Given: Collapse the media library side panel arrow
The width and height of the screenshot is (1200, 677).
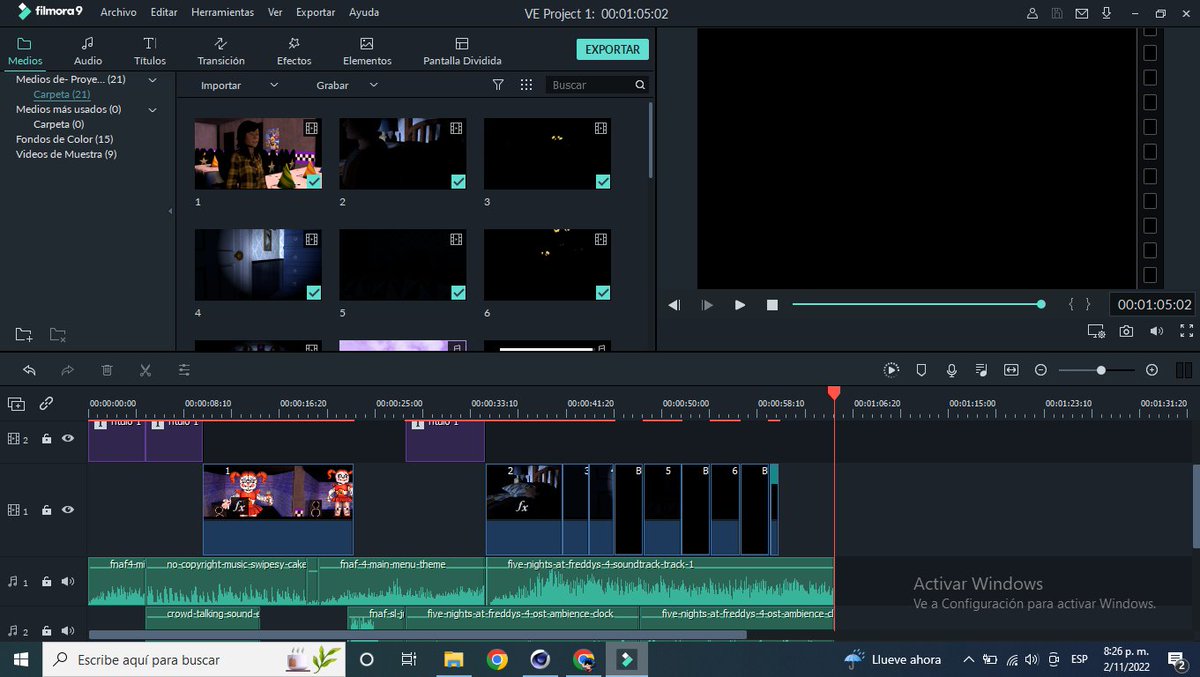Looking at the screenshot, I should coord(170,211).
